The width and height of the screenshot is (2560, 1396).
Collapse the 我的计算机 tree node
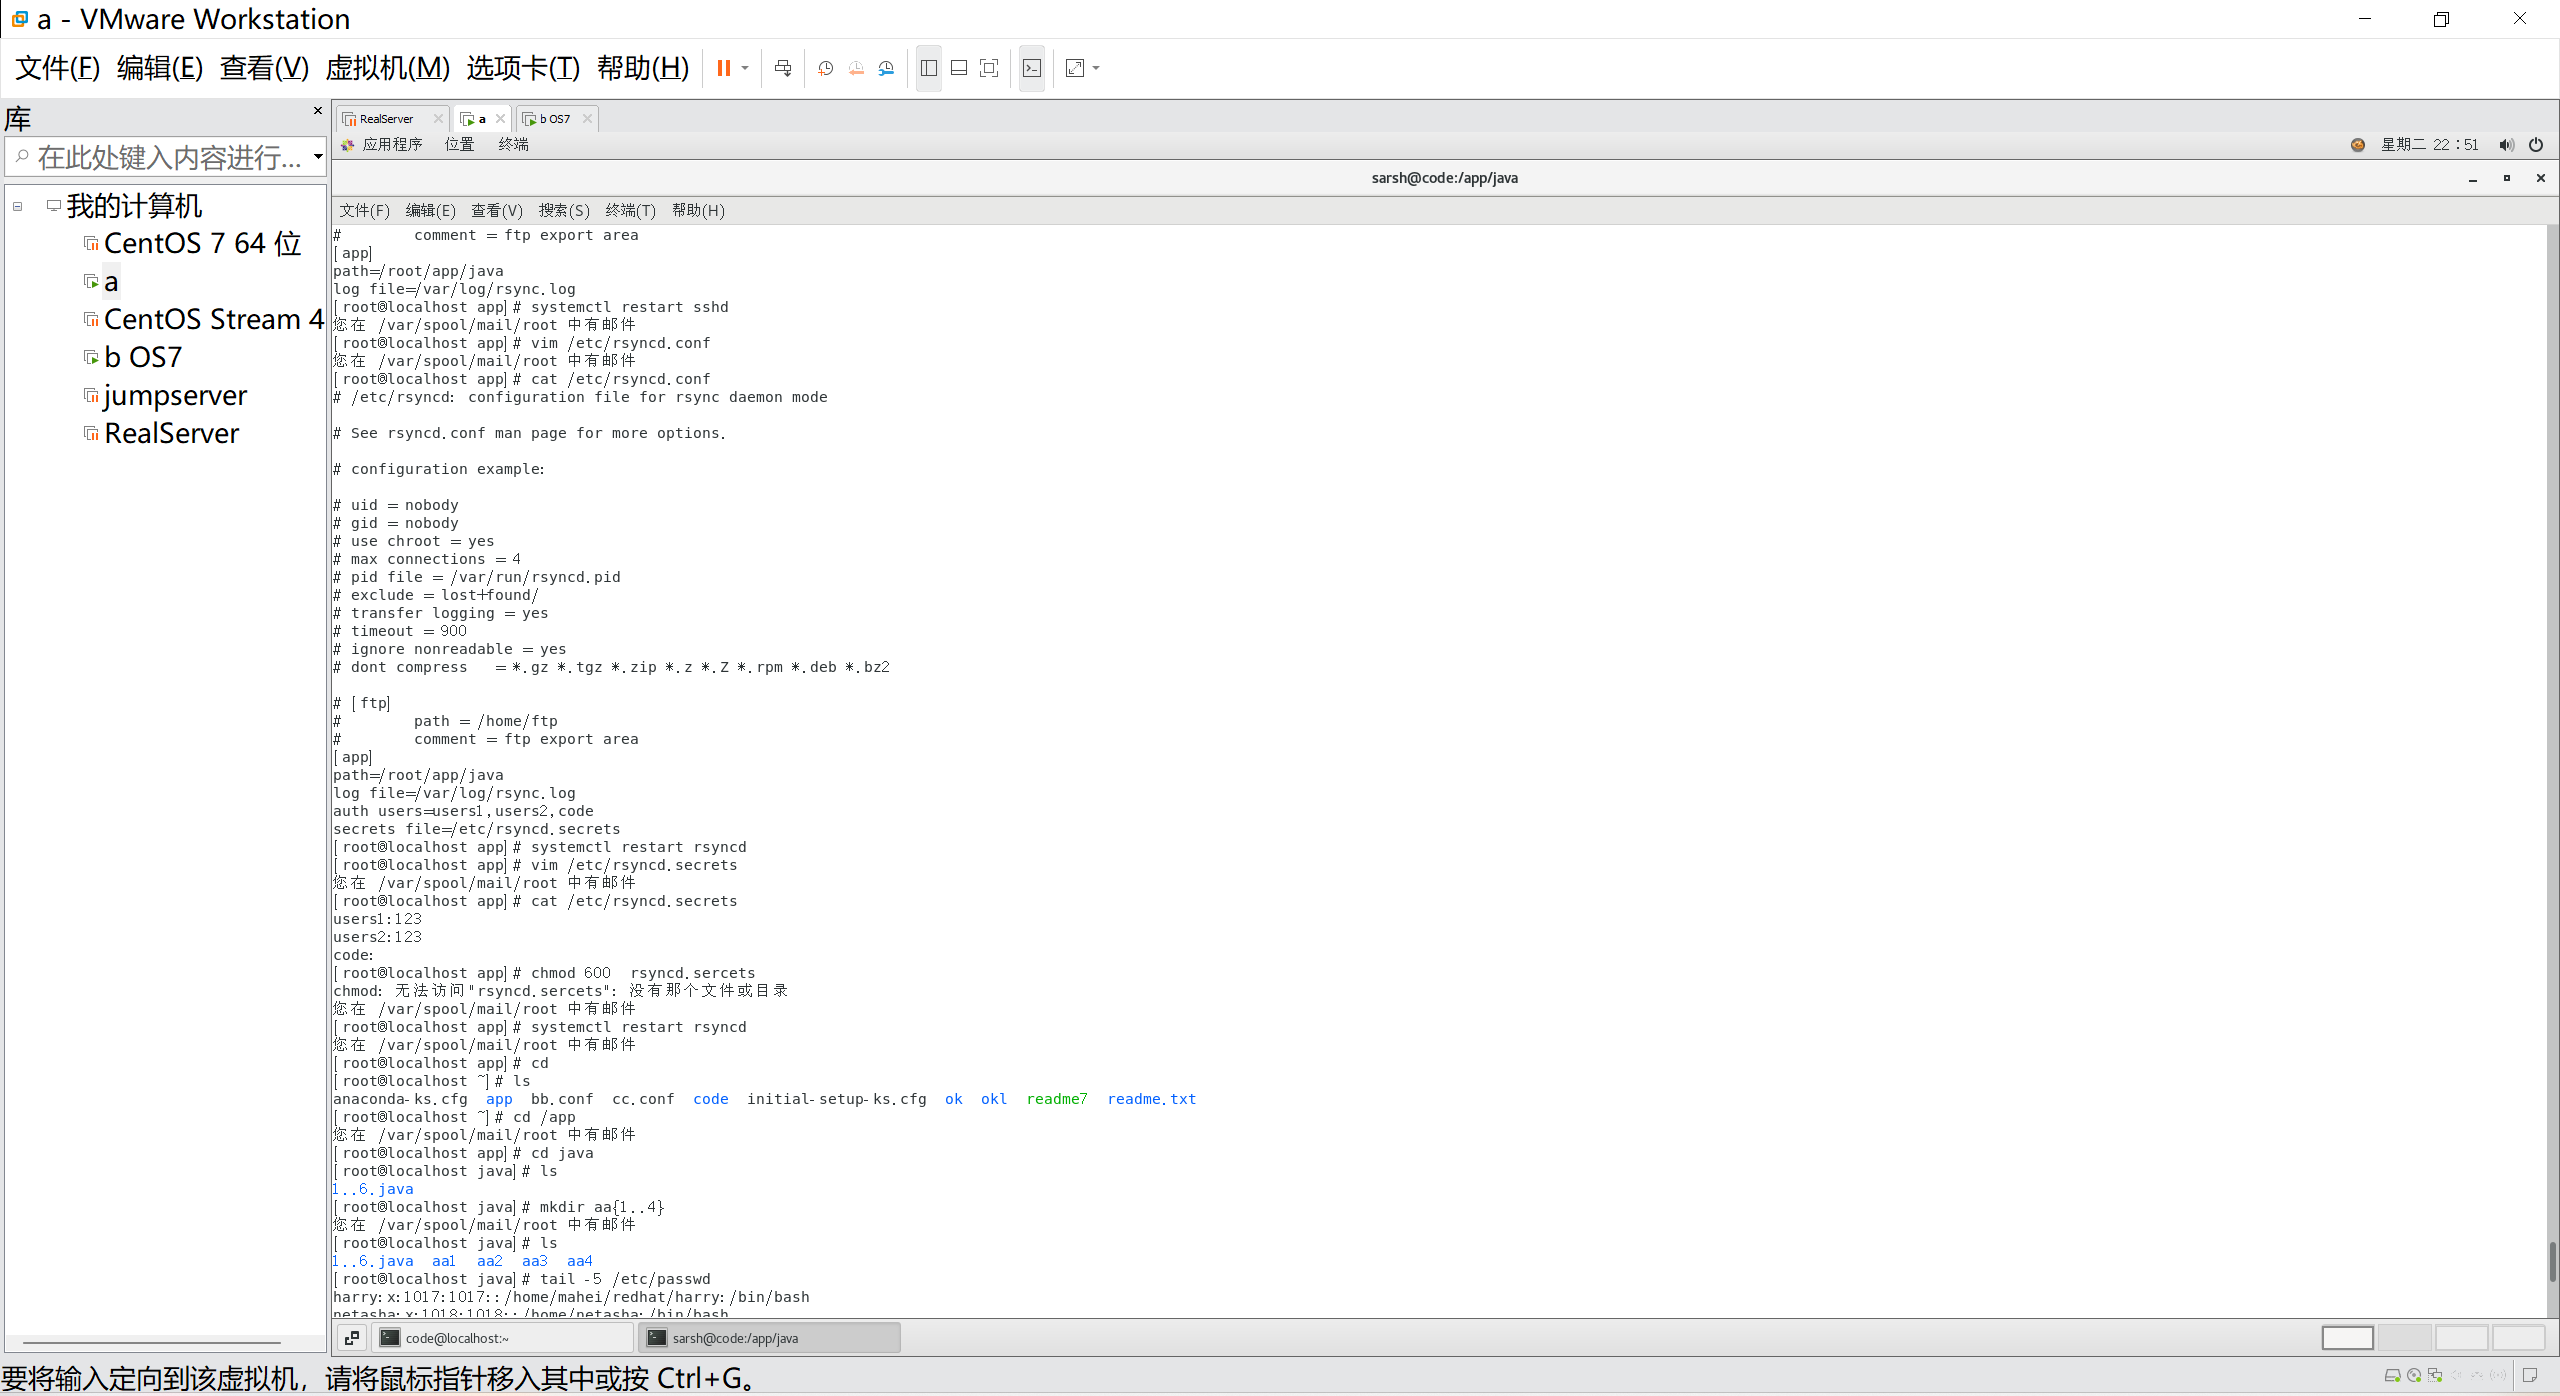coord(18,207)
